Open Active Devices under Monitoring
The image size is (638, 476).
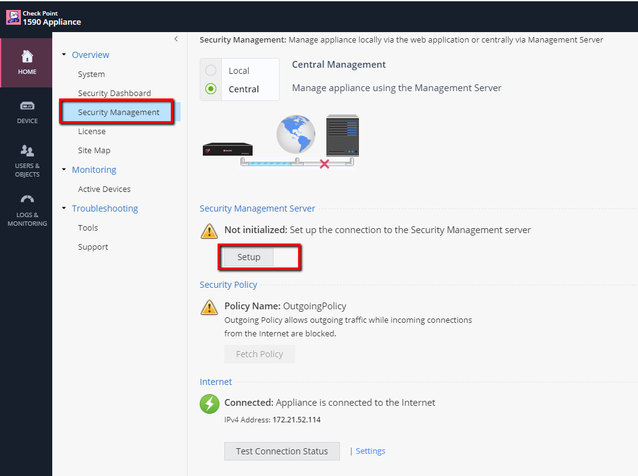coord(104,189)
